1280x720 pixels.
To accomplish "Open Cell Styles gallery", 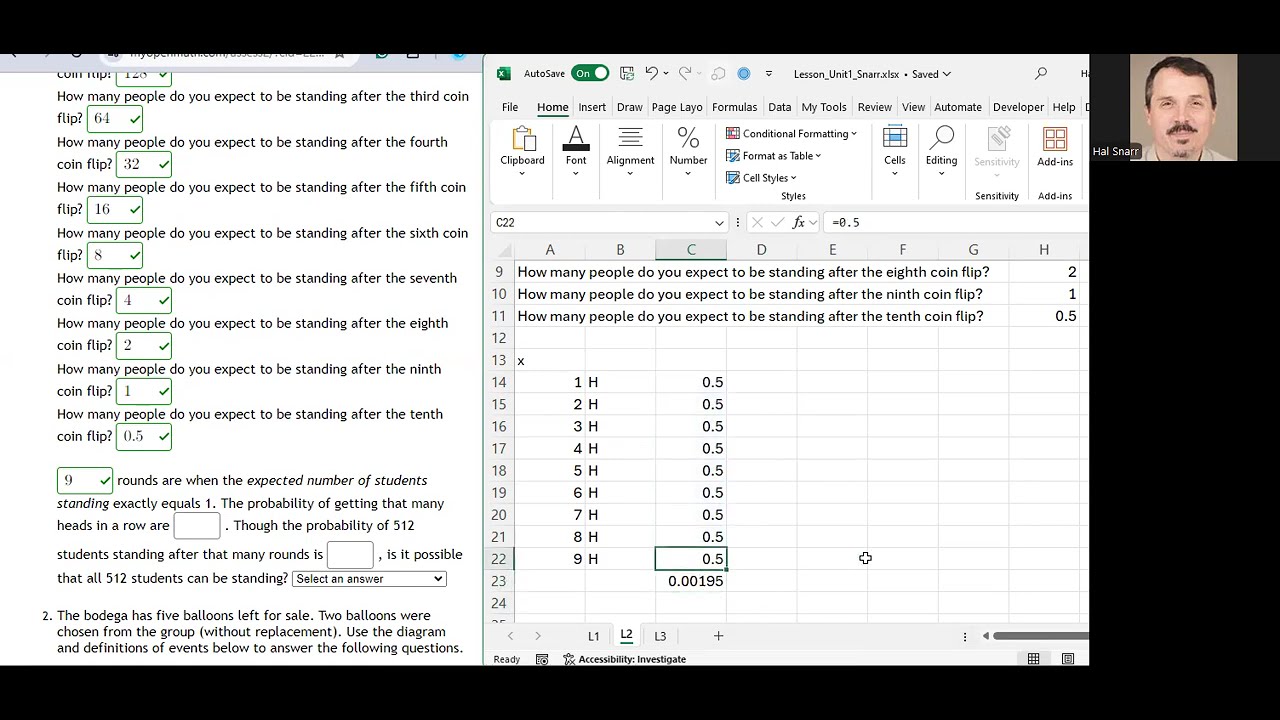I will tap(761, 178).
